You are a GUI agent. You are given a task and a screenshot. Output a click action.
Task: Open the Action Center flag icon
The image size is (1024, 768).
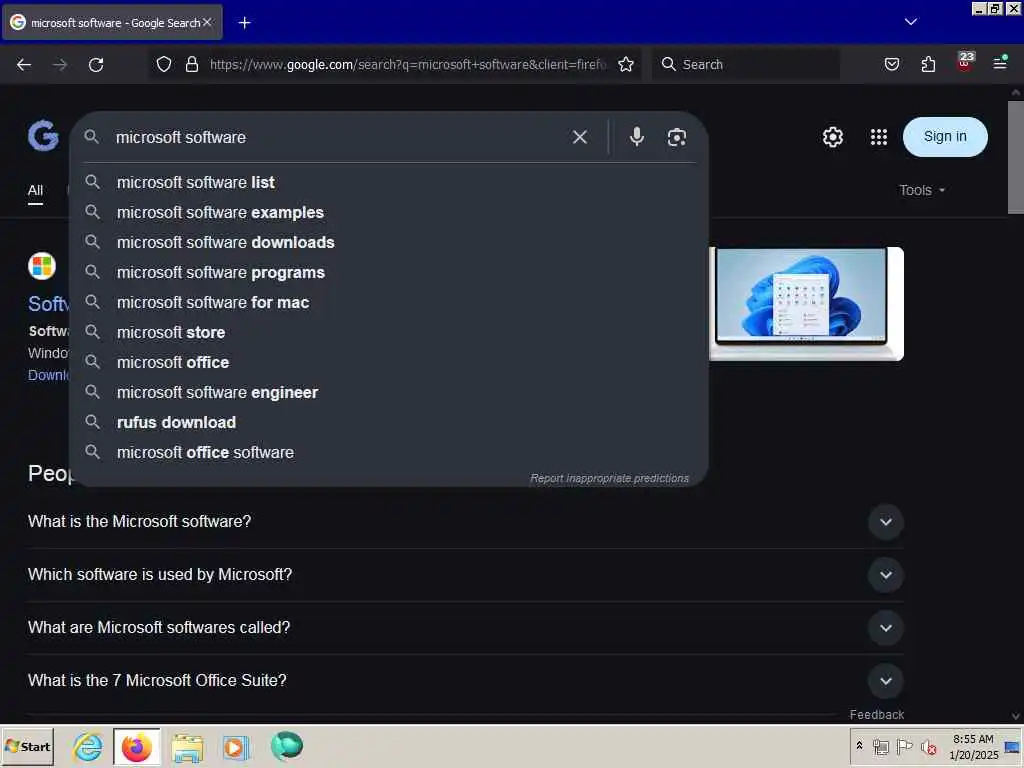(x=904, y=746)
